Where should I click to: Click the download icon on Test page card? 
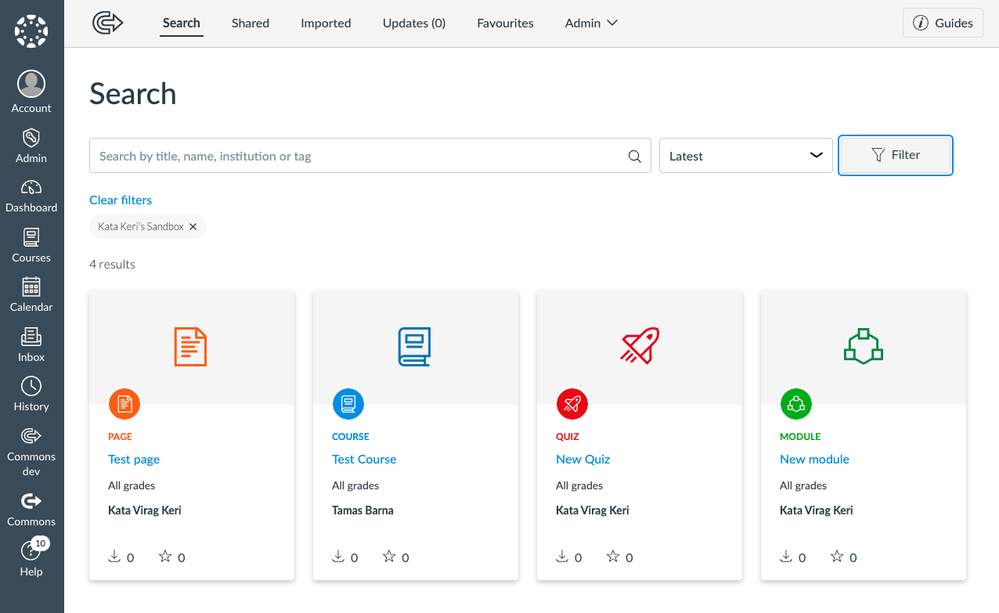point(114,556)
